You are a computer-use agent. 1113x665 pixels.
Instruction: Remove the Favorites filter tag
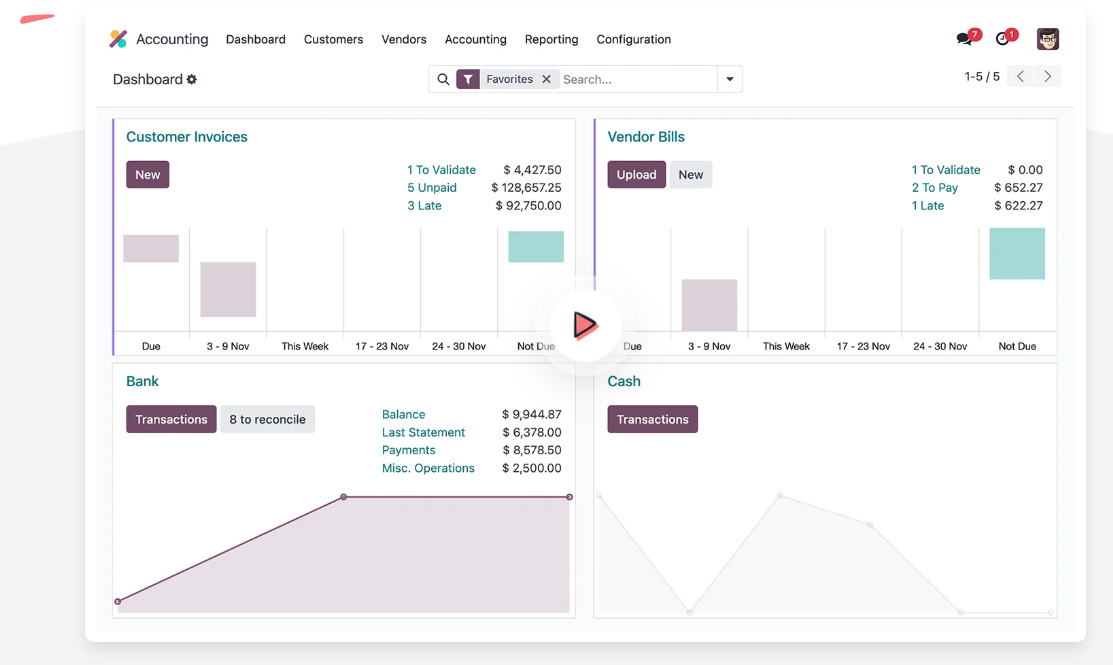(547, 79)
